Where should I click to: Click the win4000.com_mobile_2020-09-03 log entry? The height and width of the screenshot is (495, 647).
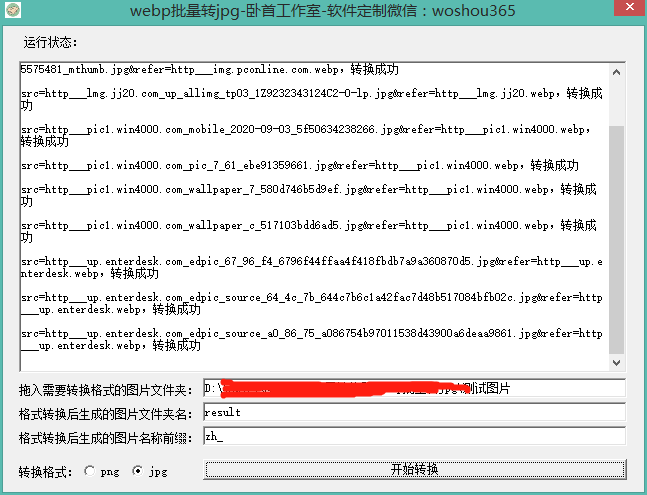(306, 135)
